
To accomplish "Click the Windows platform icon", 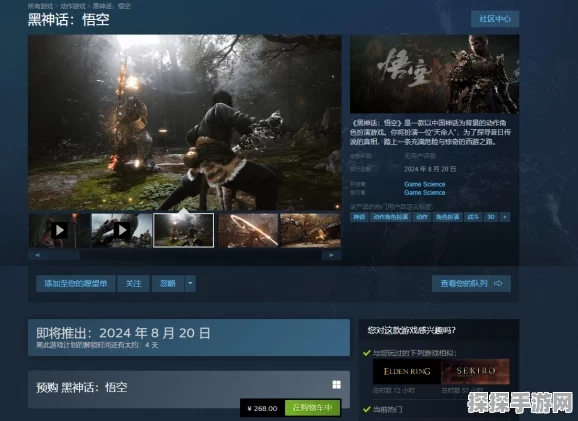I will [336, 385].
